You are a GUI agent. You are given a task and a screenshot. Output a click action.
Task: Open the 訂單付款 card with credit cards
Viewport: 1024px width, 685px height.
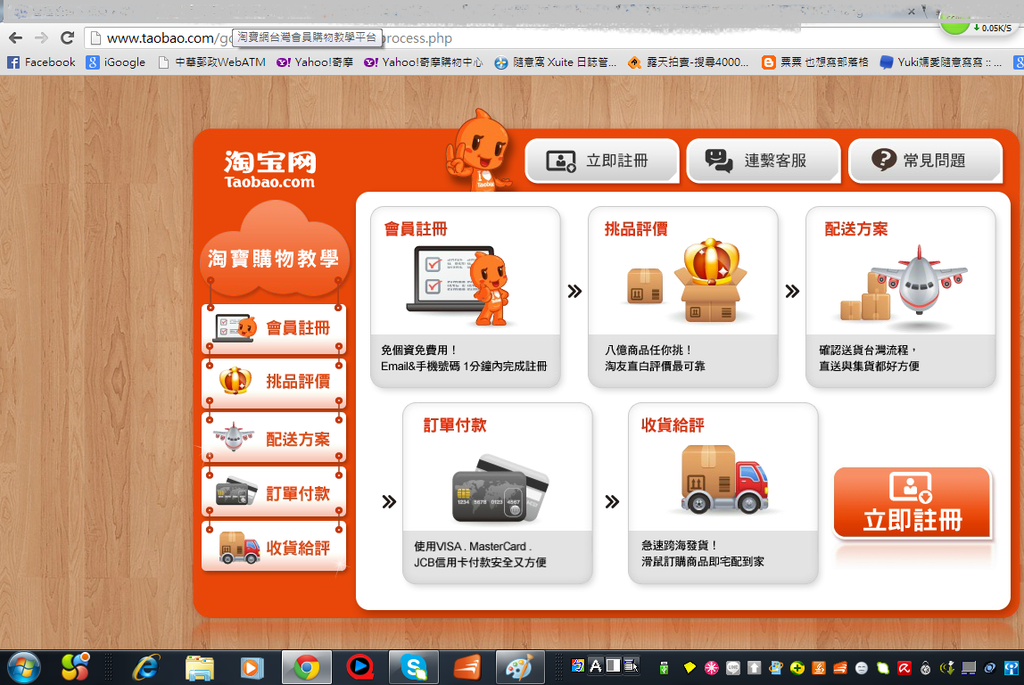[x=498, y=493]
